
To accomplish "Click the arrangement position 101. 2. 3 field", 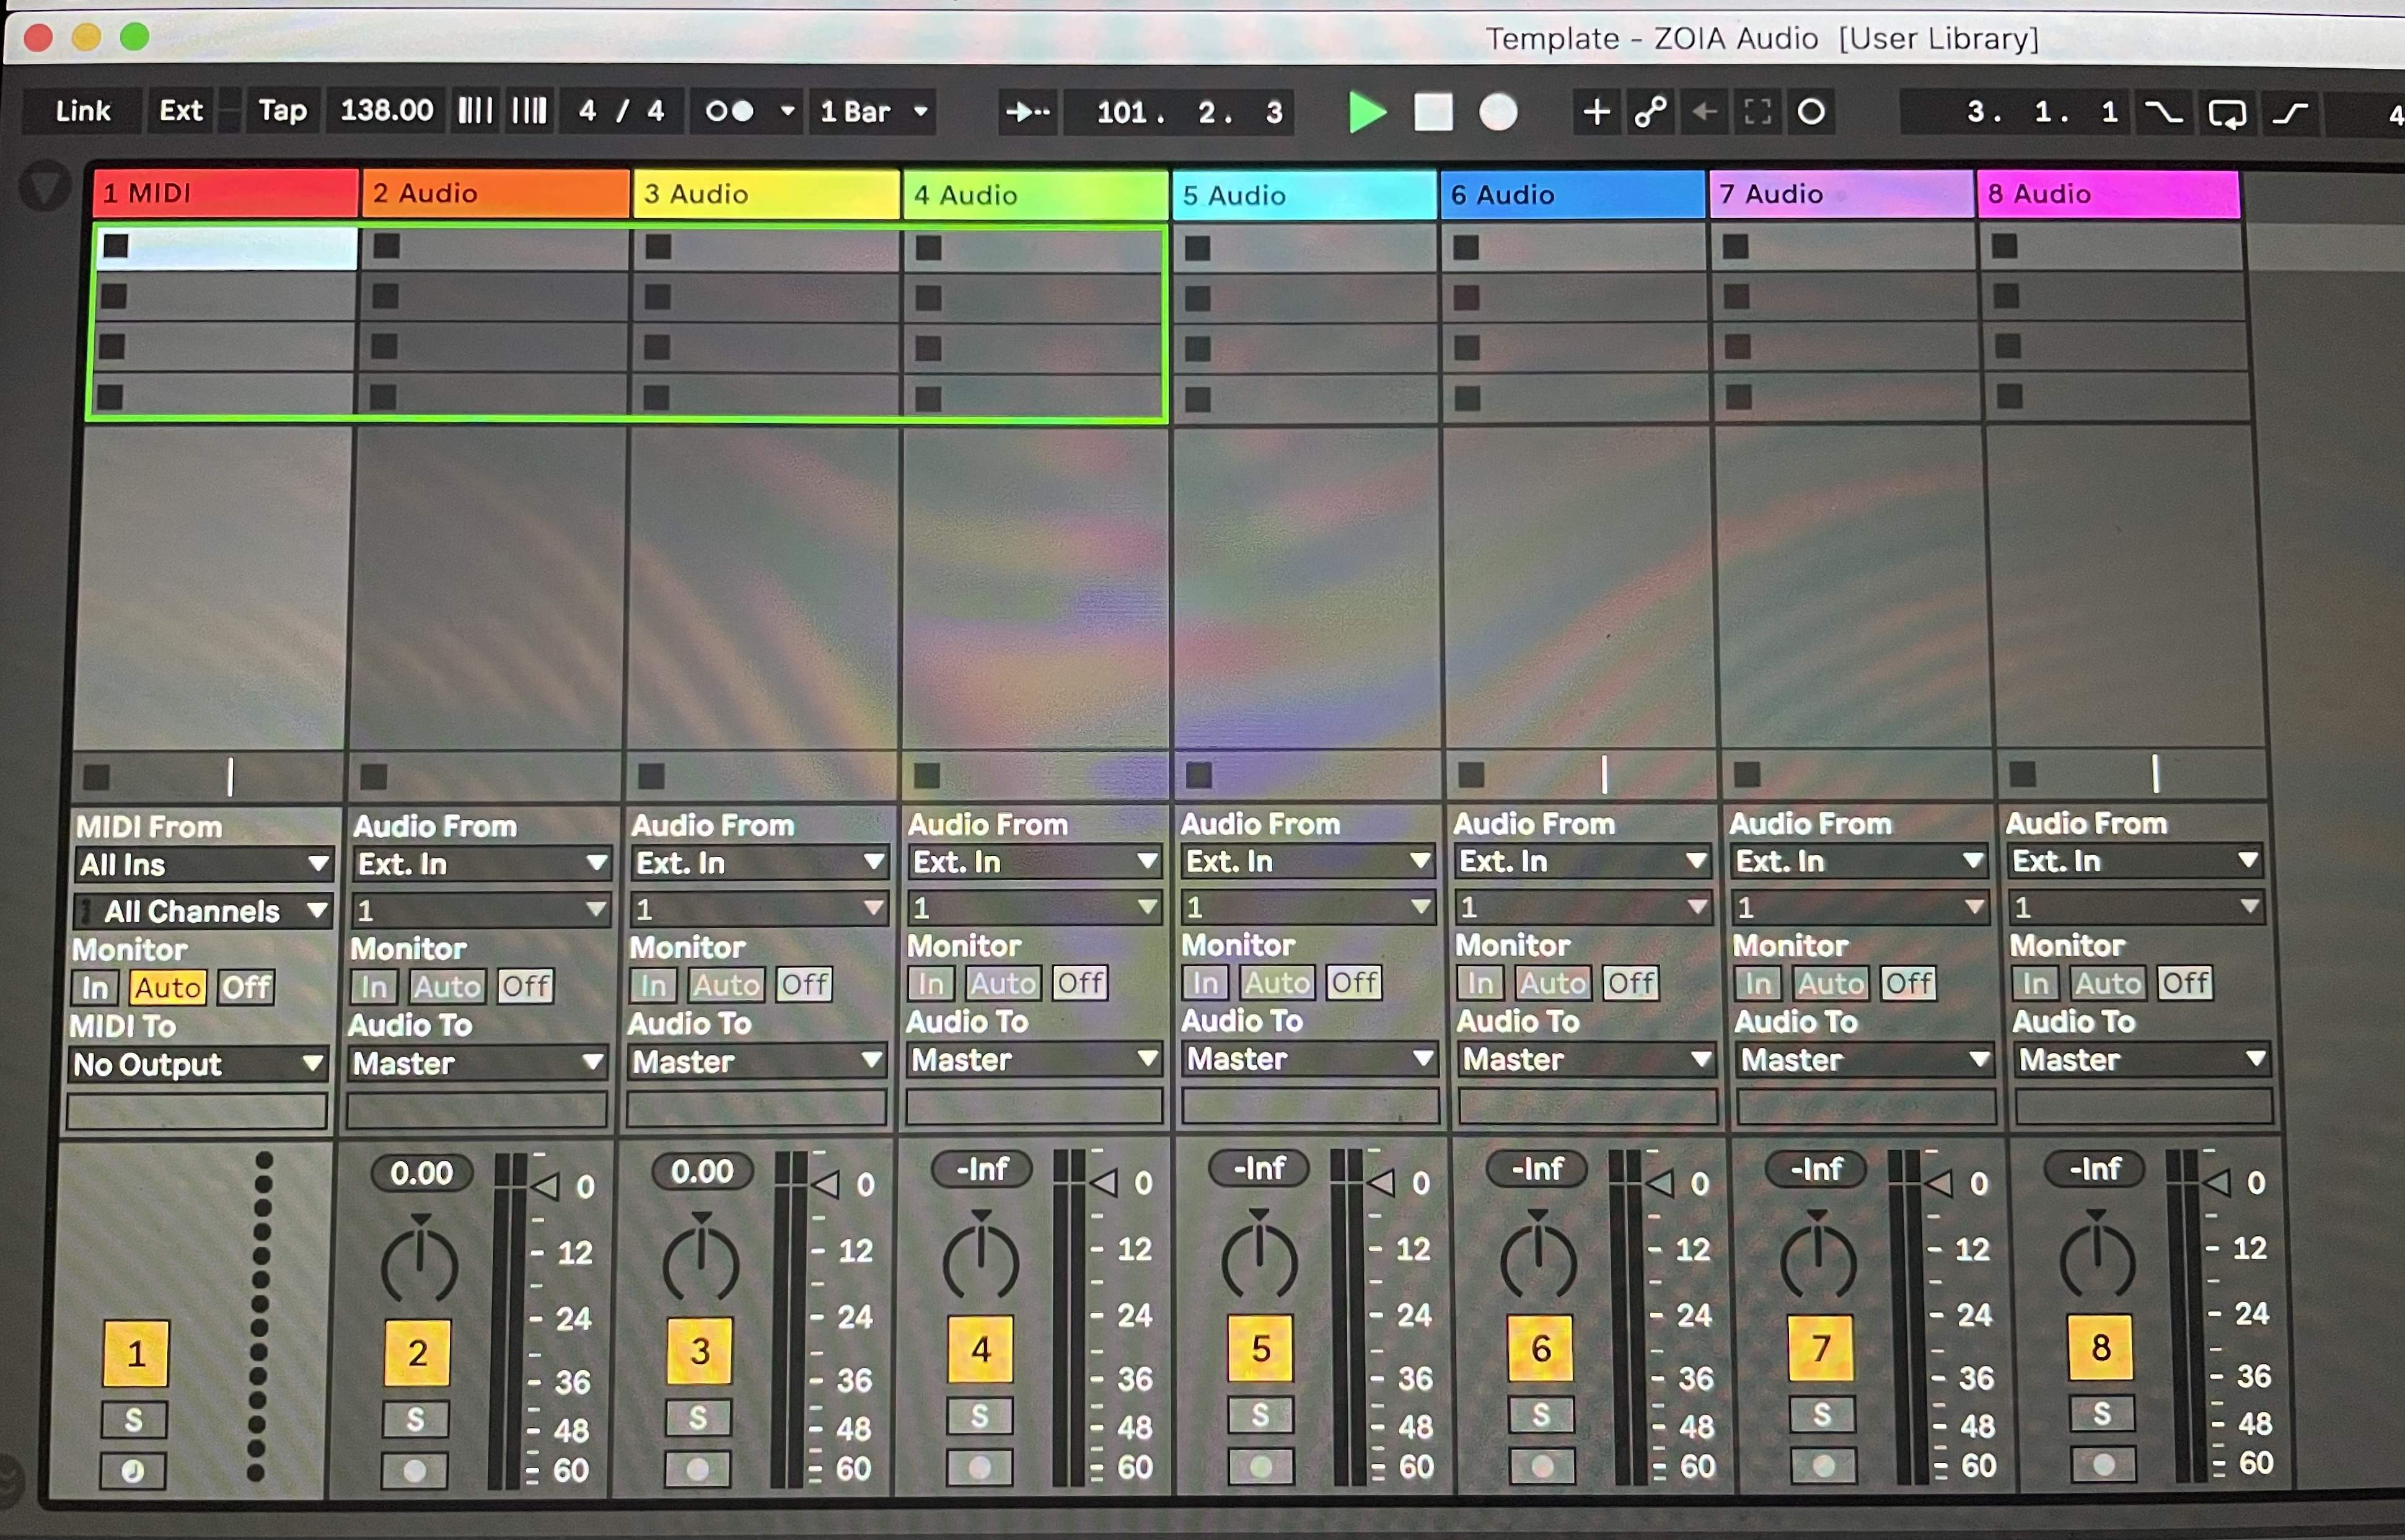I will point(1180,112).
